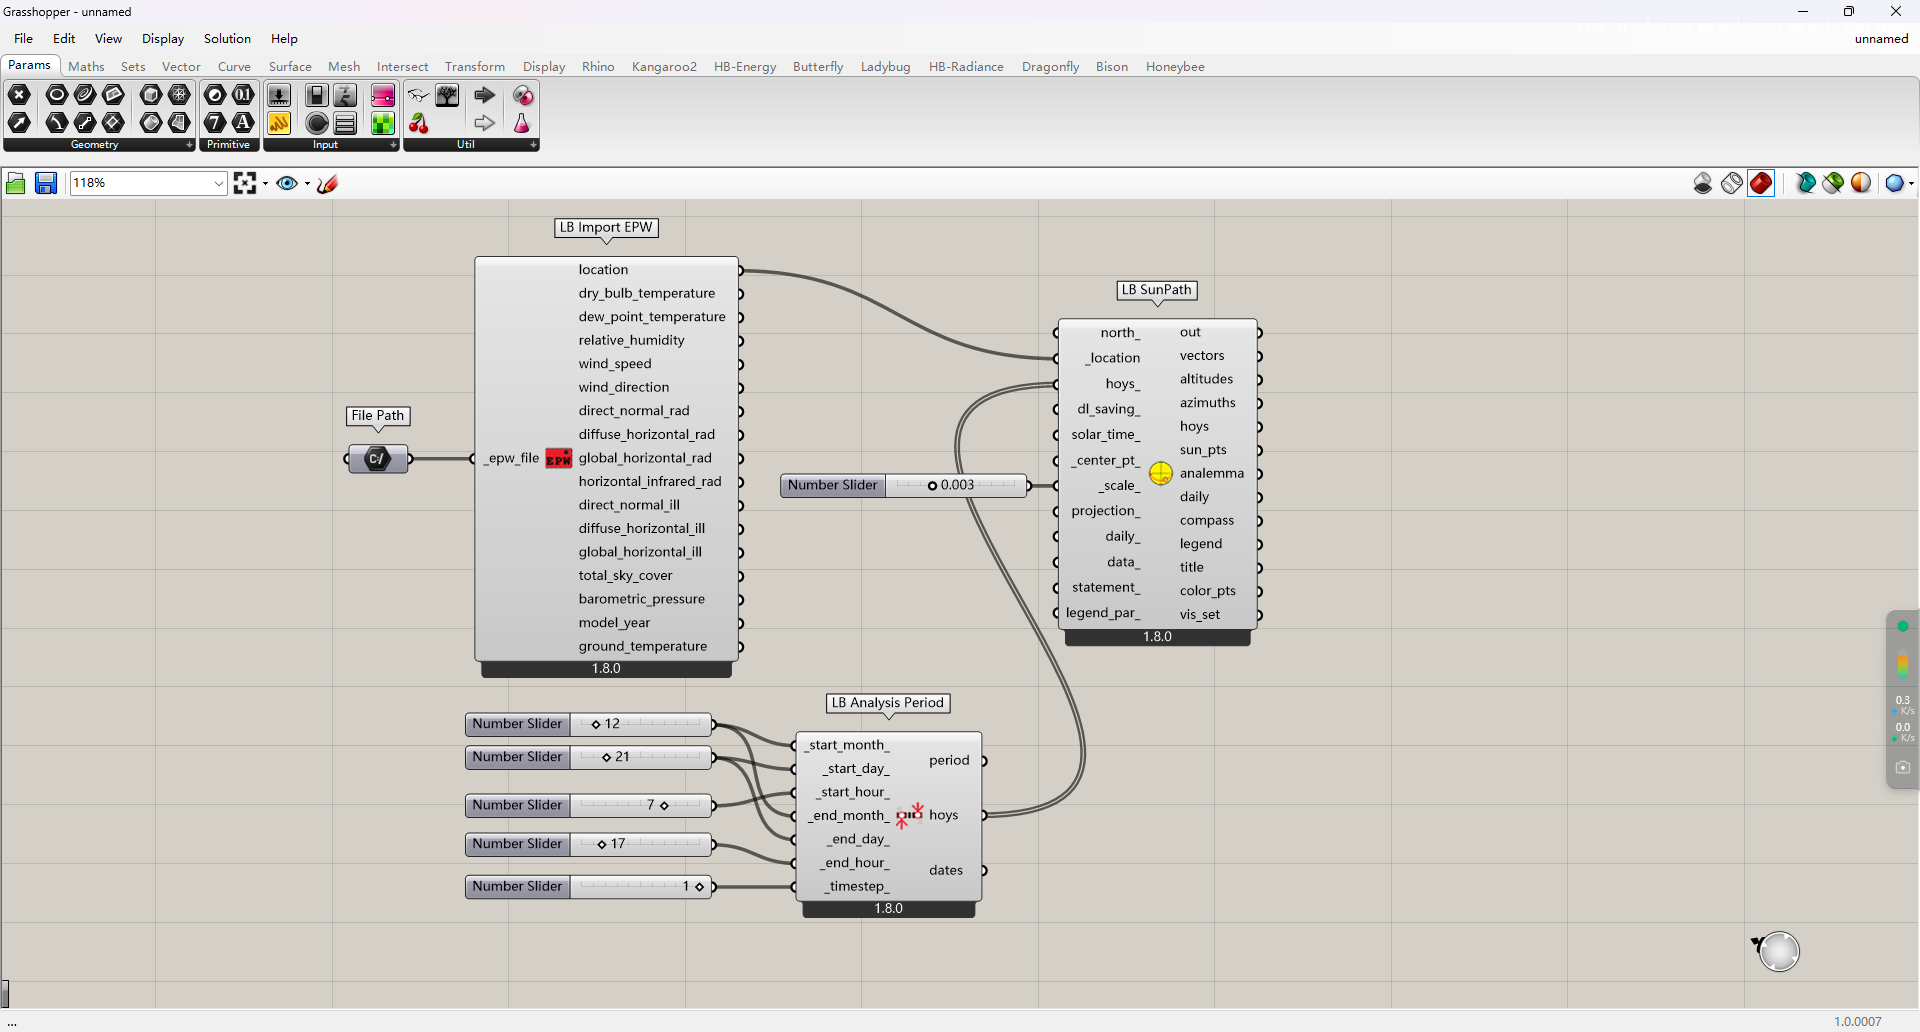Select the Text primitive icon labeled A
This screenshot has width=1920, height=1032.
click(x=243, y=123)
